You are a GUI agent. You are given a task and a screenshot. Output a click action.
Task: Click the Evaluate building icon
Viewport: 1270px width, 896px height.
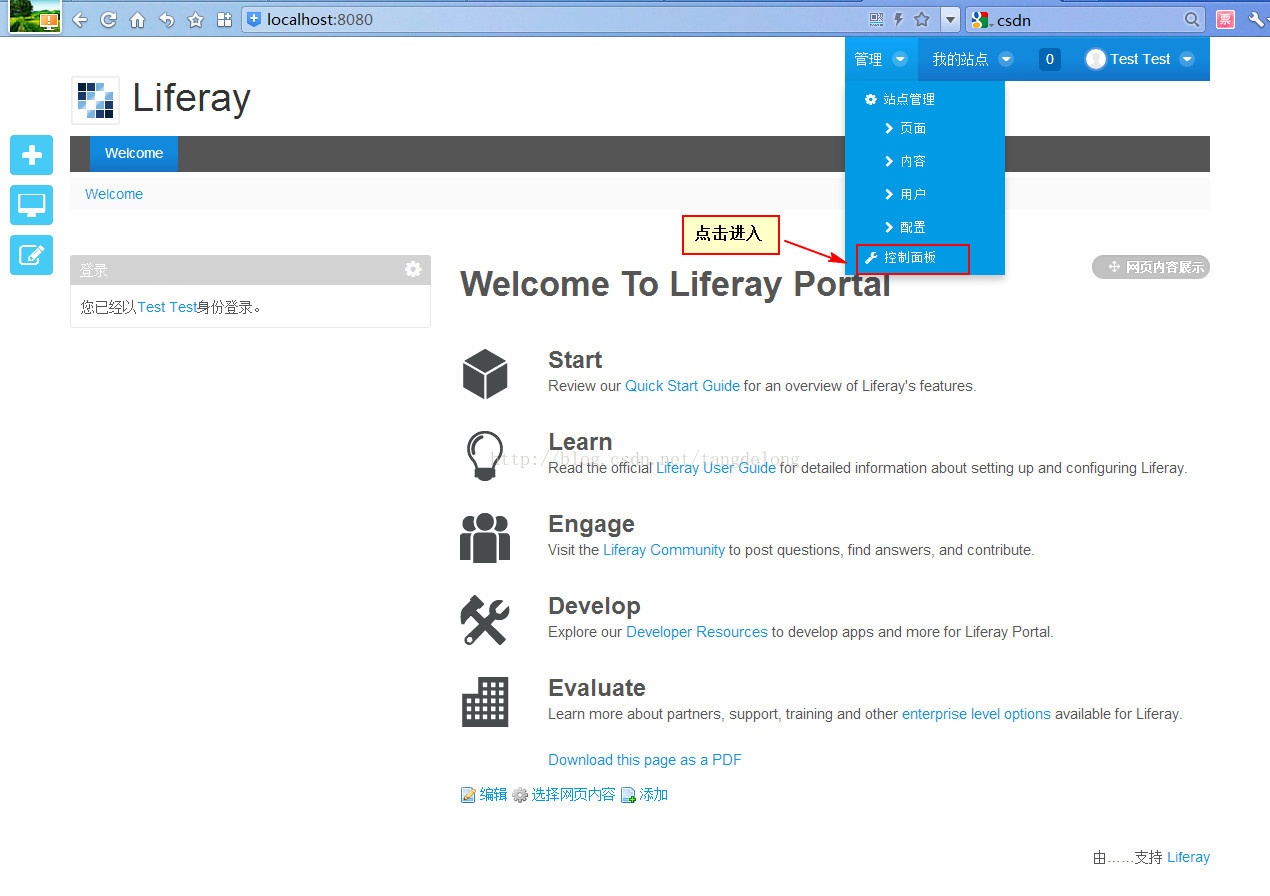coord(485,702)
